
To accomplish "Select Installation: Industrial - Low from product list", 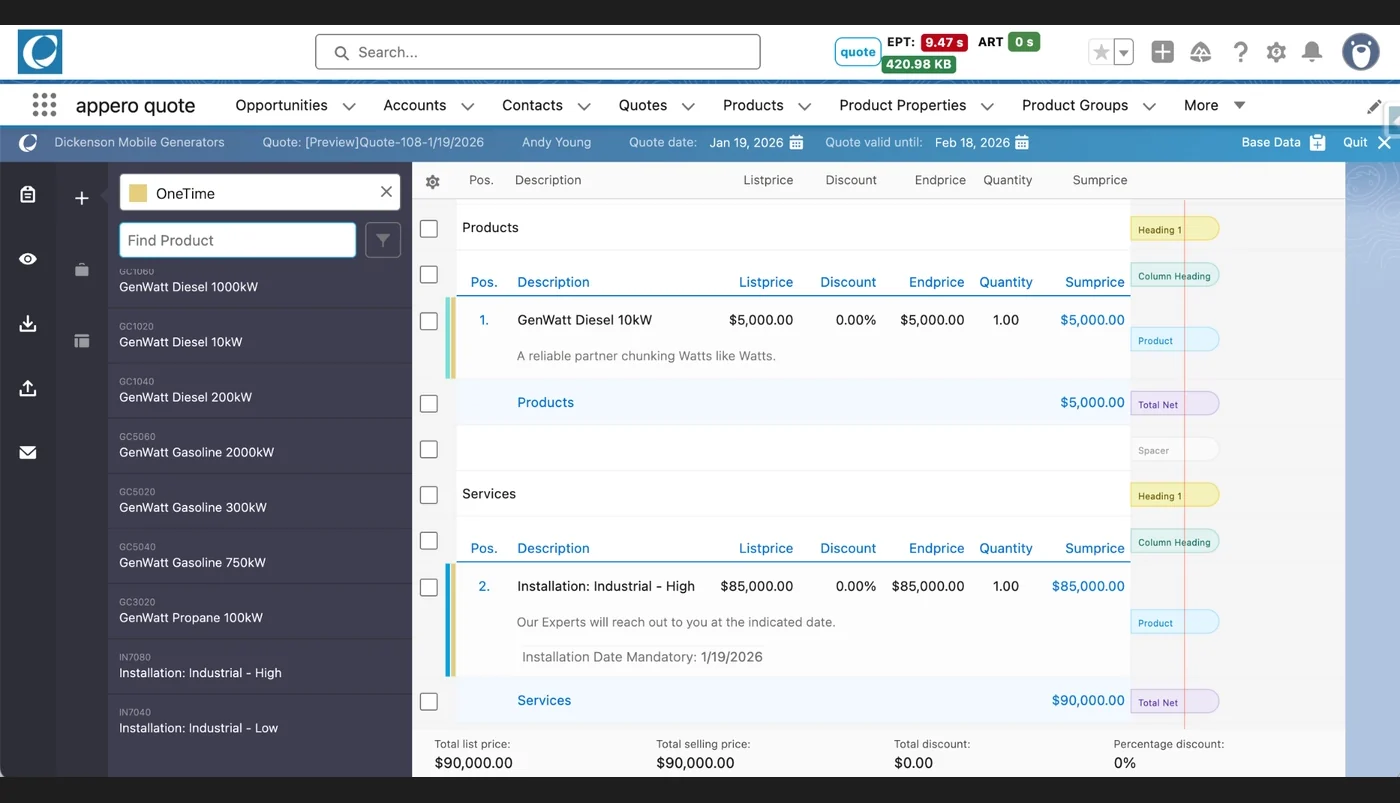I will (260, 721).
